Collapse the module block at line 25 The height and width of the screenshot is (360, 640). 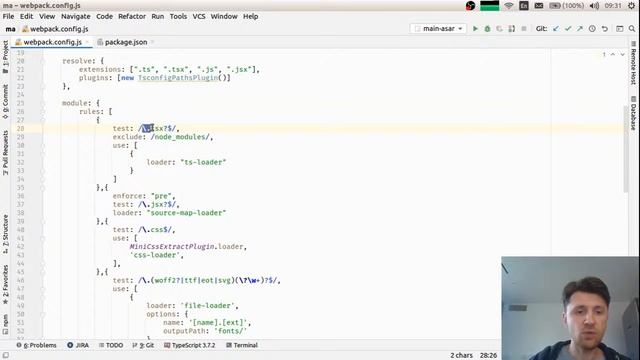click(x=42, y=103)
